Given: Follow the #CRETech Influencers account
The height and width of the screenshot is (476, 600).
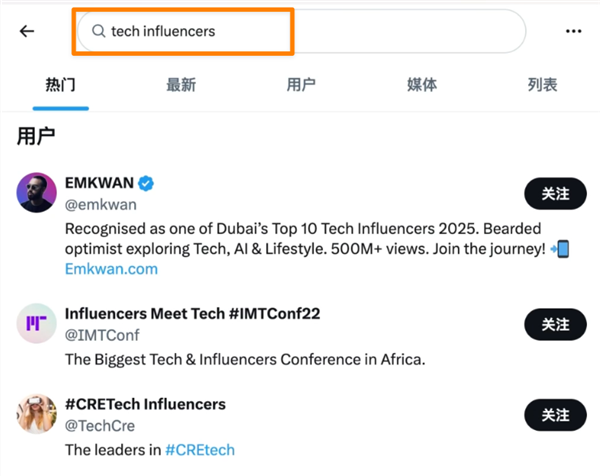Looking at the screenshot, I should (x=555, y=414).
